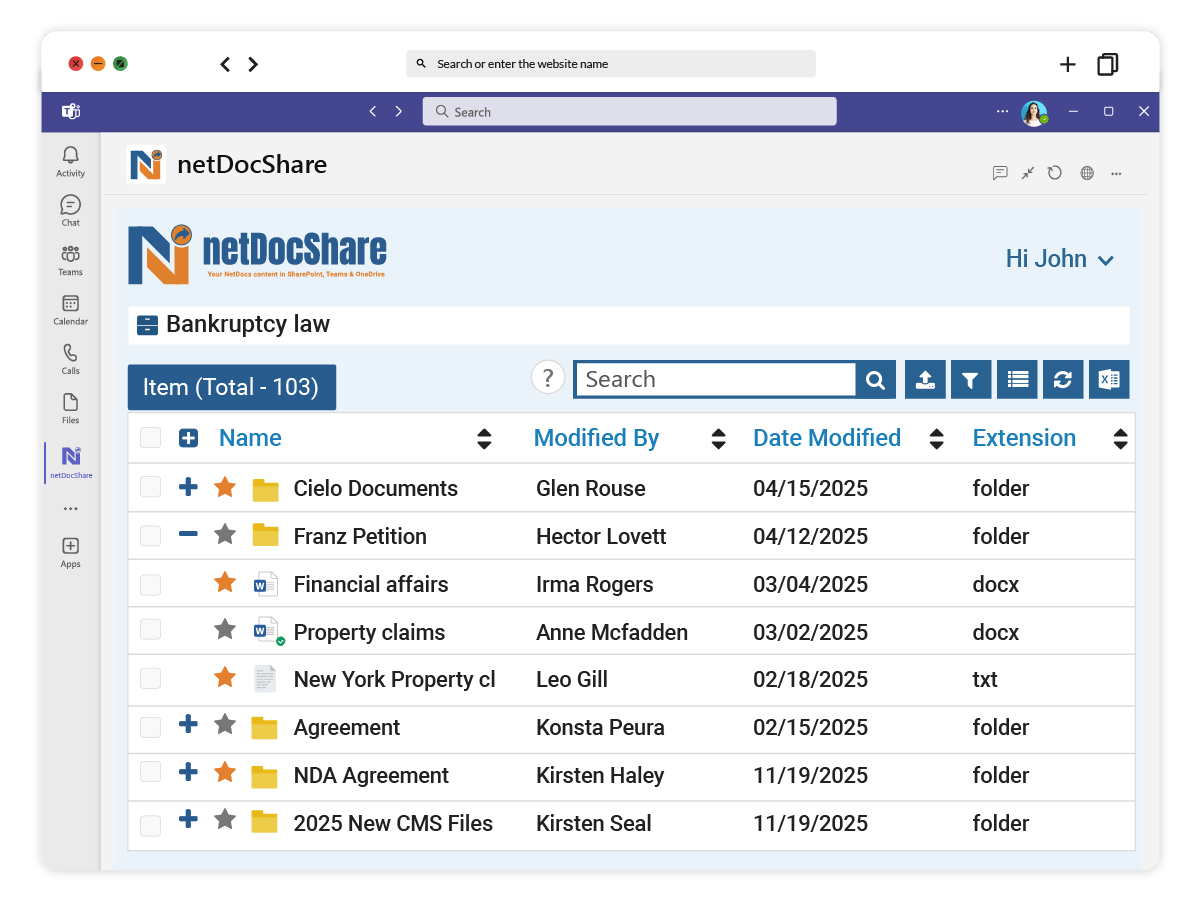Click the browser address bar
This screenshot has height=901, width=1201.
point(611,63)
